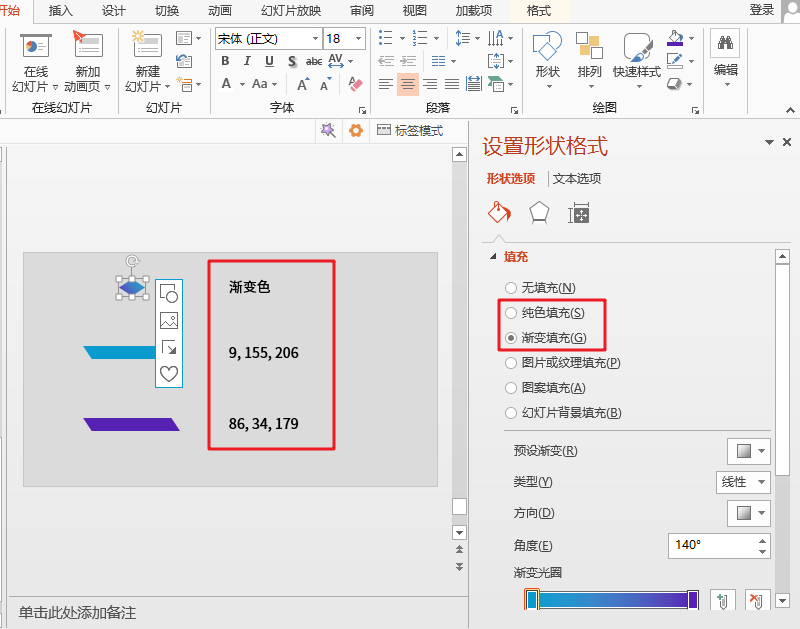Screen dimensions: 800x629
Task: Remove the selected gradient stop
Action: point(756,600)
